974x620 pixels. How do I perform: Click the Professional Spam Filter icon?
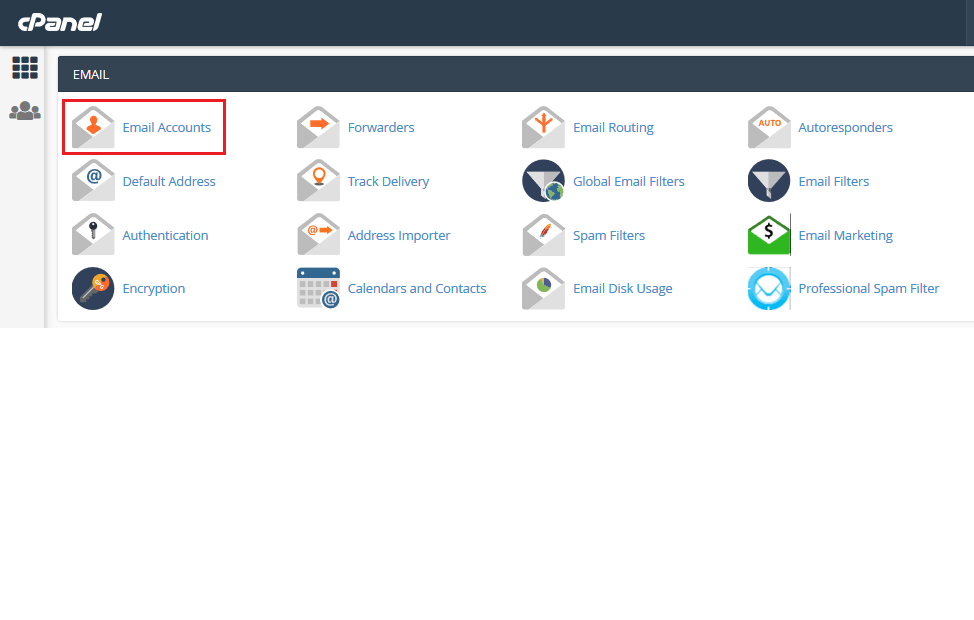(x=768, y=288)
